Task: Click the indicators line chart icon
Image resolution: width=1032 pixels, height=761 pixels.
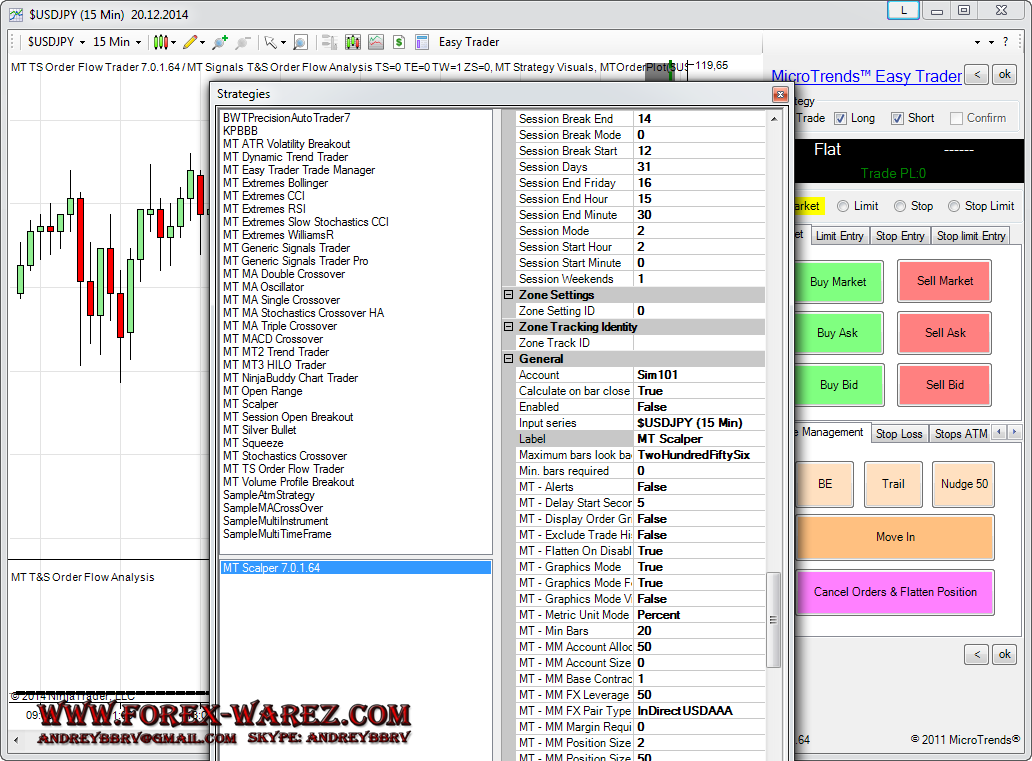Action: tap(376, 42)
